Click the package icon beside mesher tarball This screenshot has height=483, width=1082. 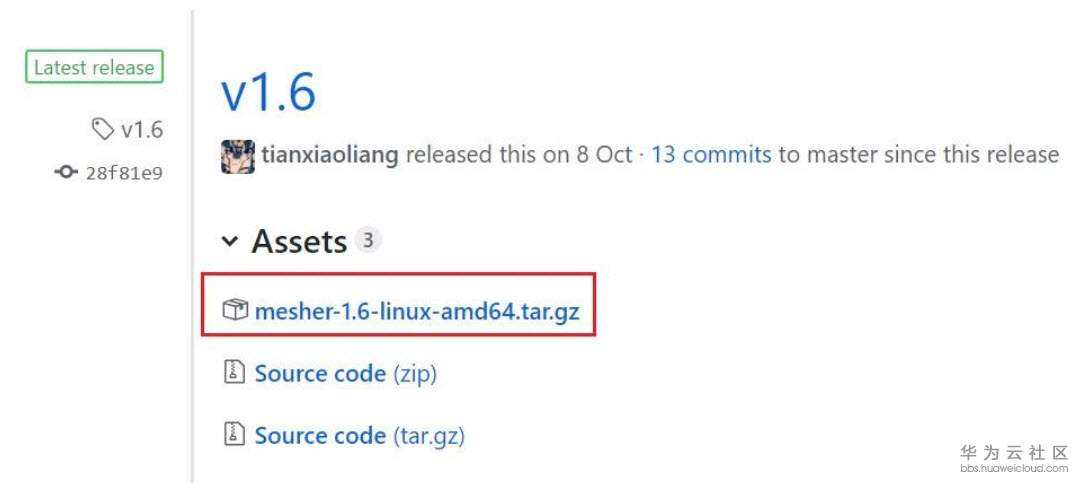pos(235,311)
